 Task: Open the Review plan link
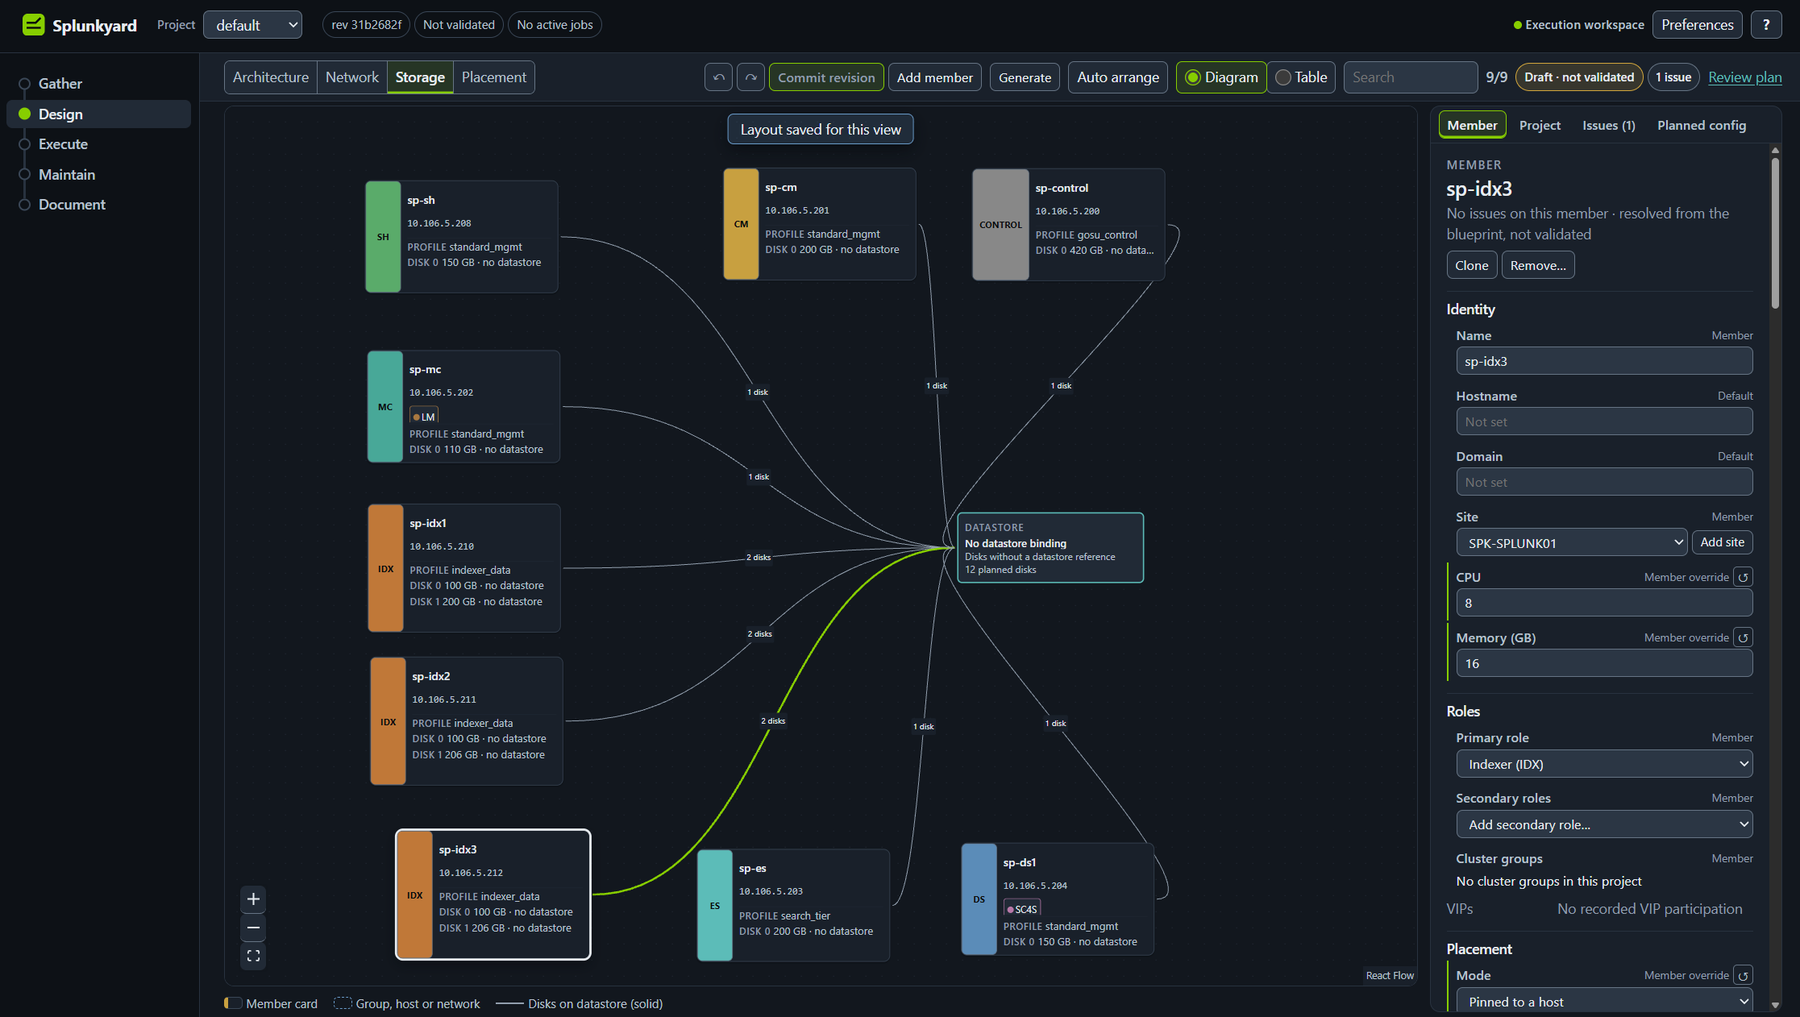tap(1745, 77)
